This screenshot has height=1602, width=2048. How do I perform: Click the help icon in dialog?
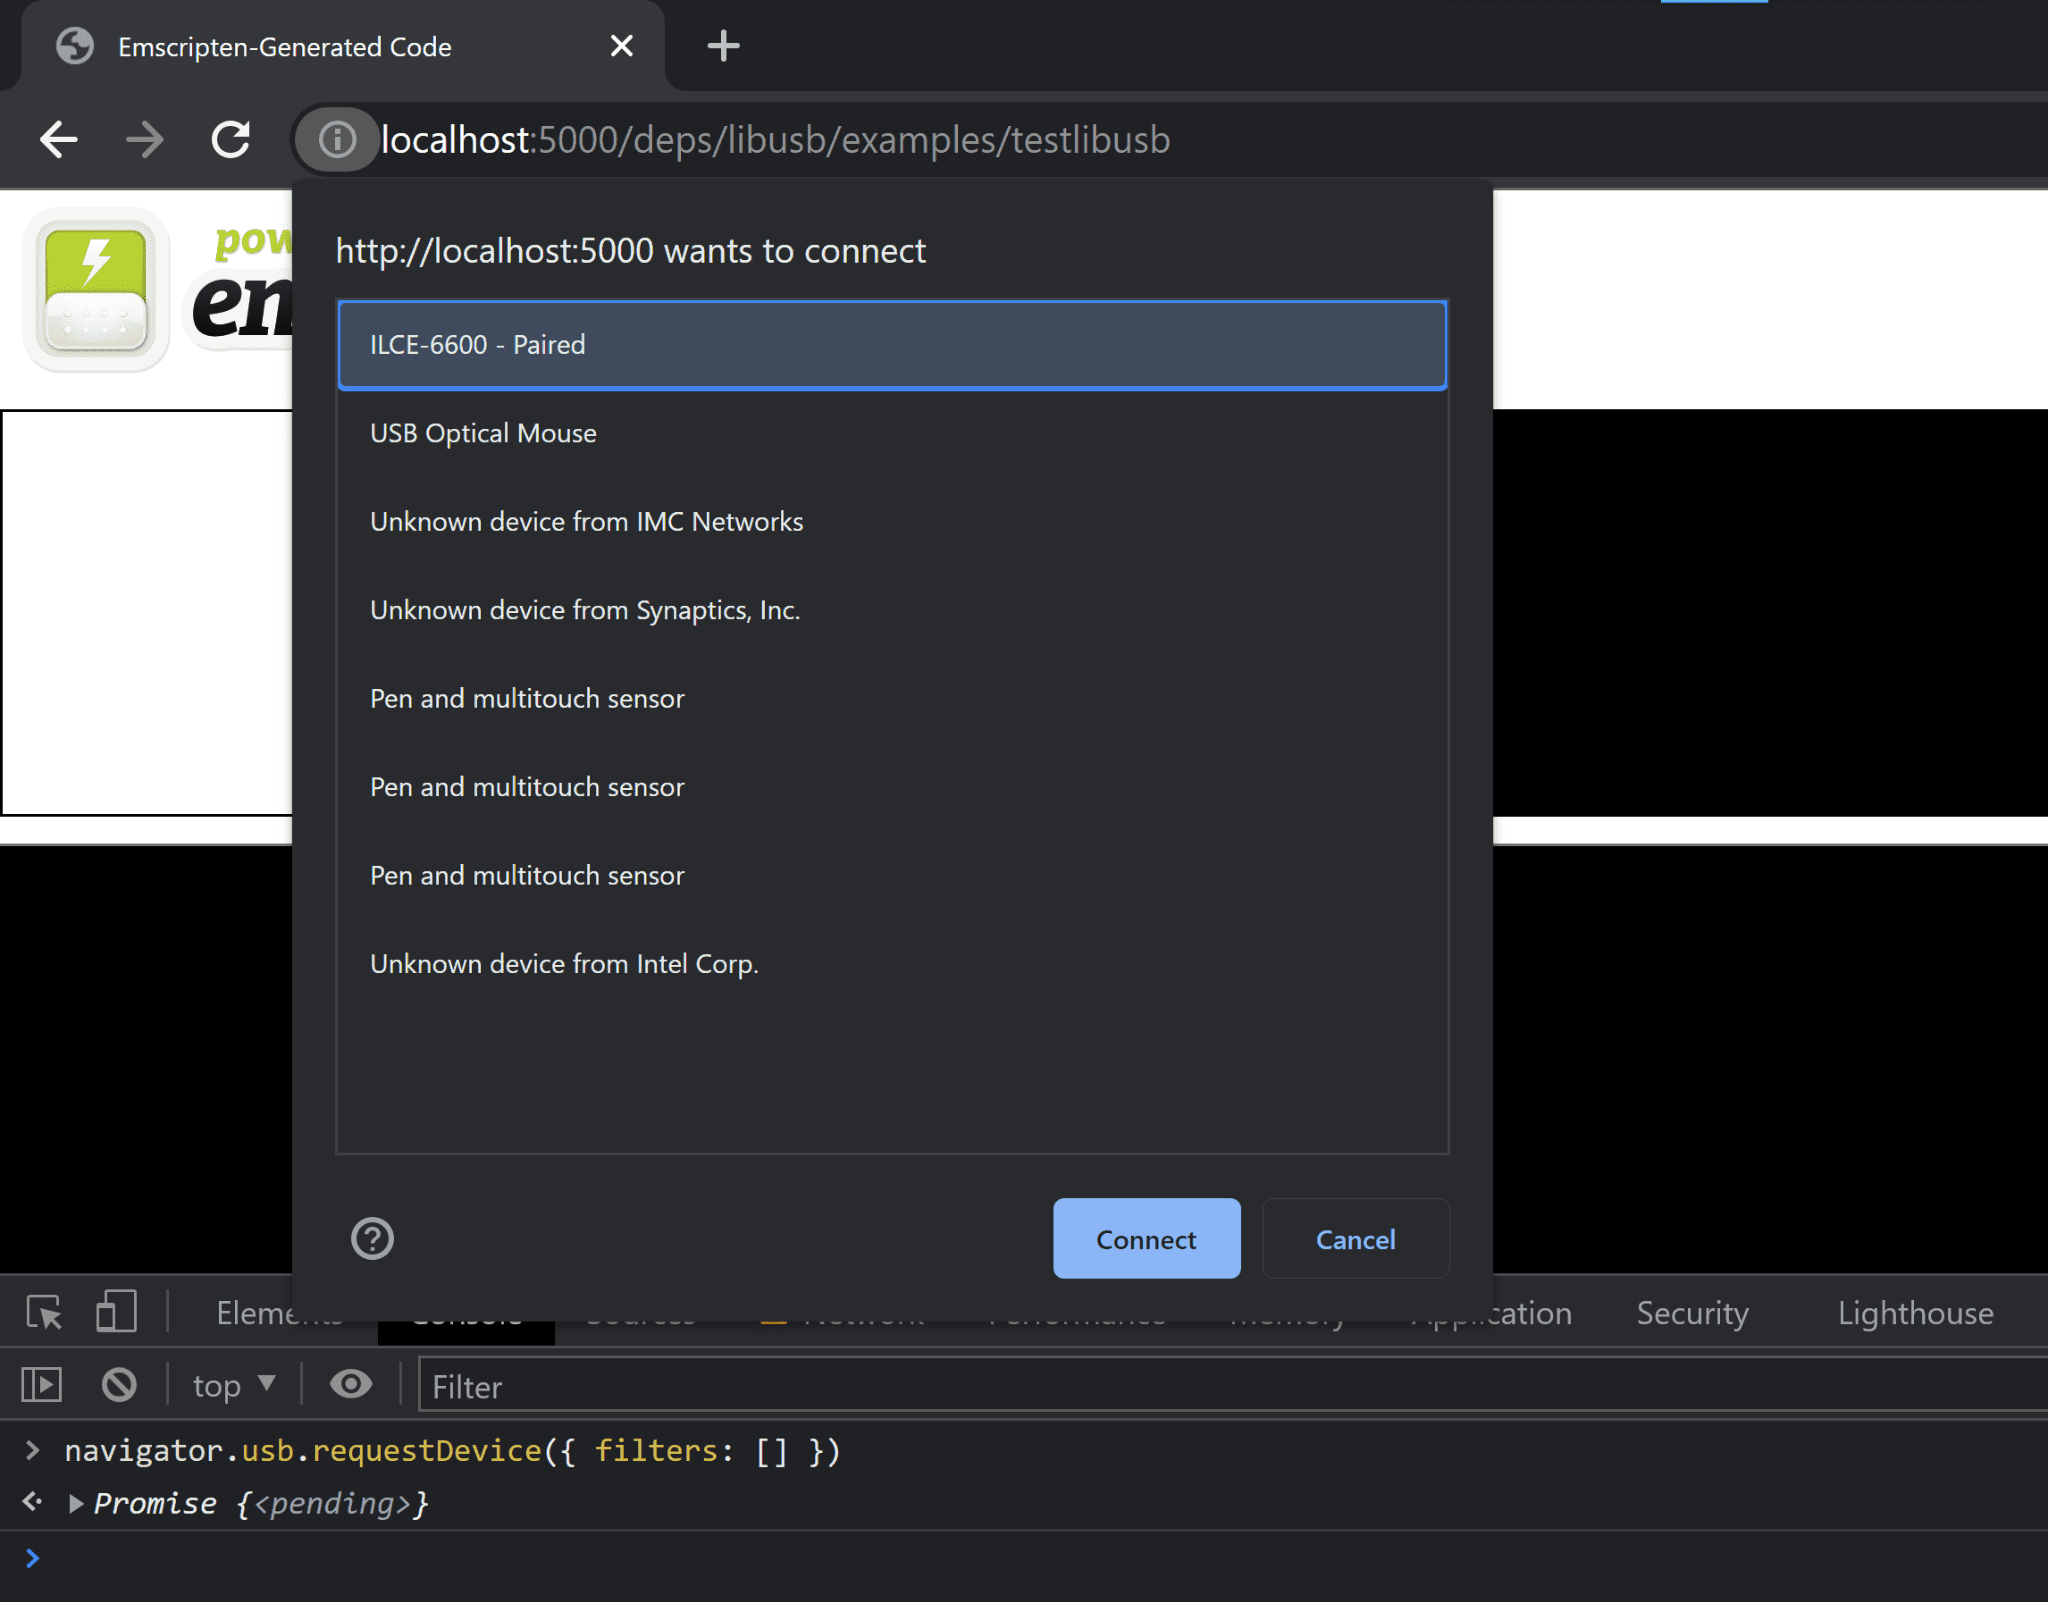372,1238
